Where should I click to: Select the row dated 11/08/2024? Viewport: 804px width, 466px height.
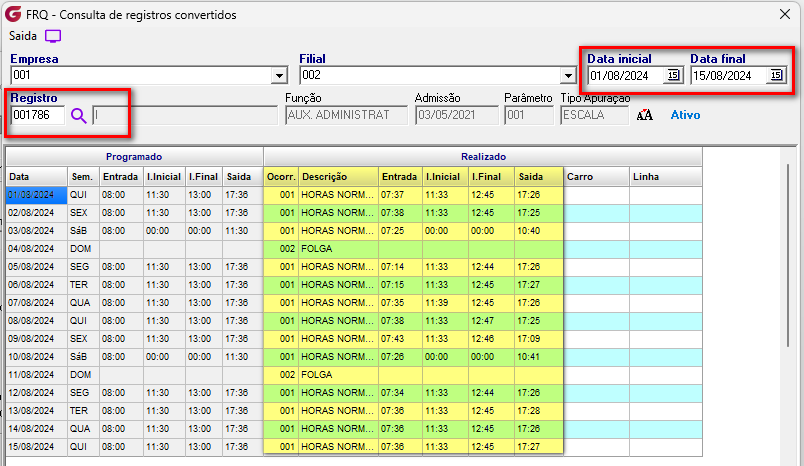click(x=354, y=375)
